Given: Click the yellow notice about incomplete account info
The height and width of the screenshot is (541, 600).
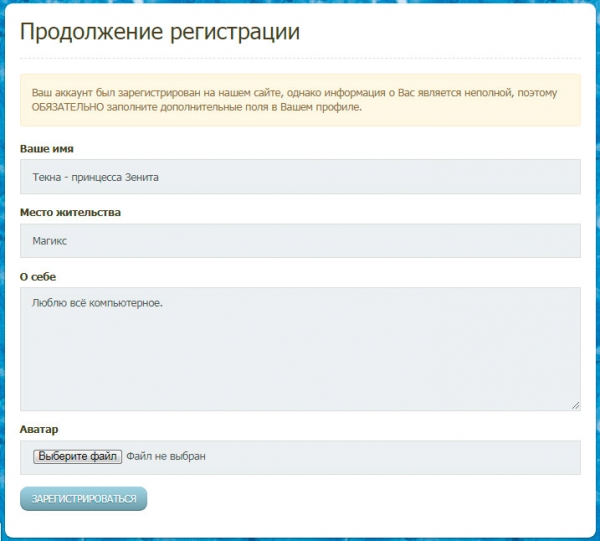Looking at the screenshot, I should tap(300, 100).
